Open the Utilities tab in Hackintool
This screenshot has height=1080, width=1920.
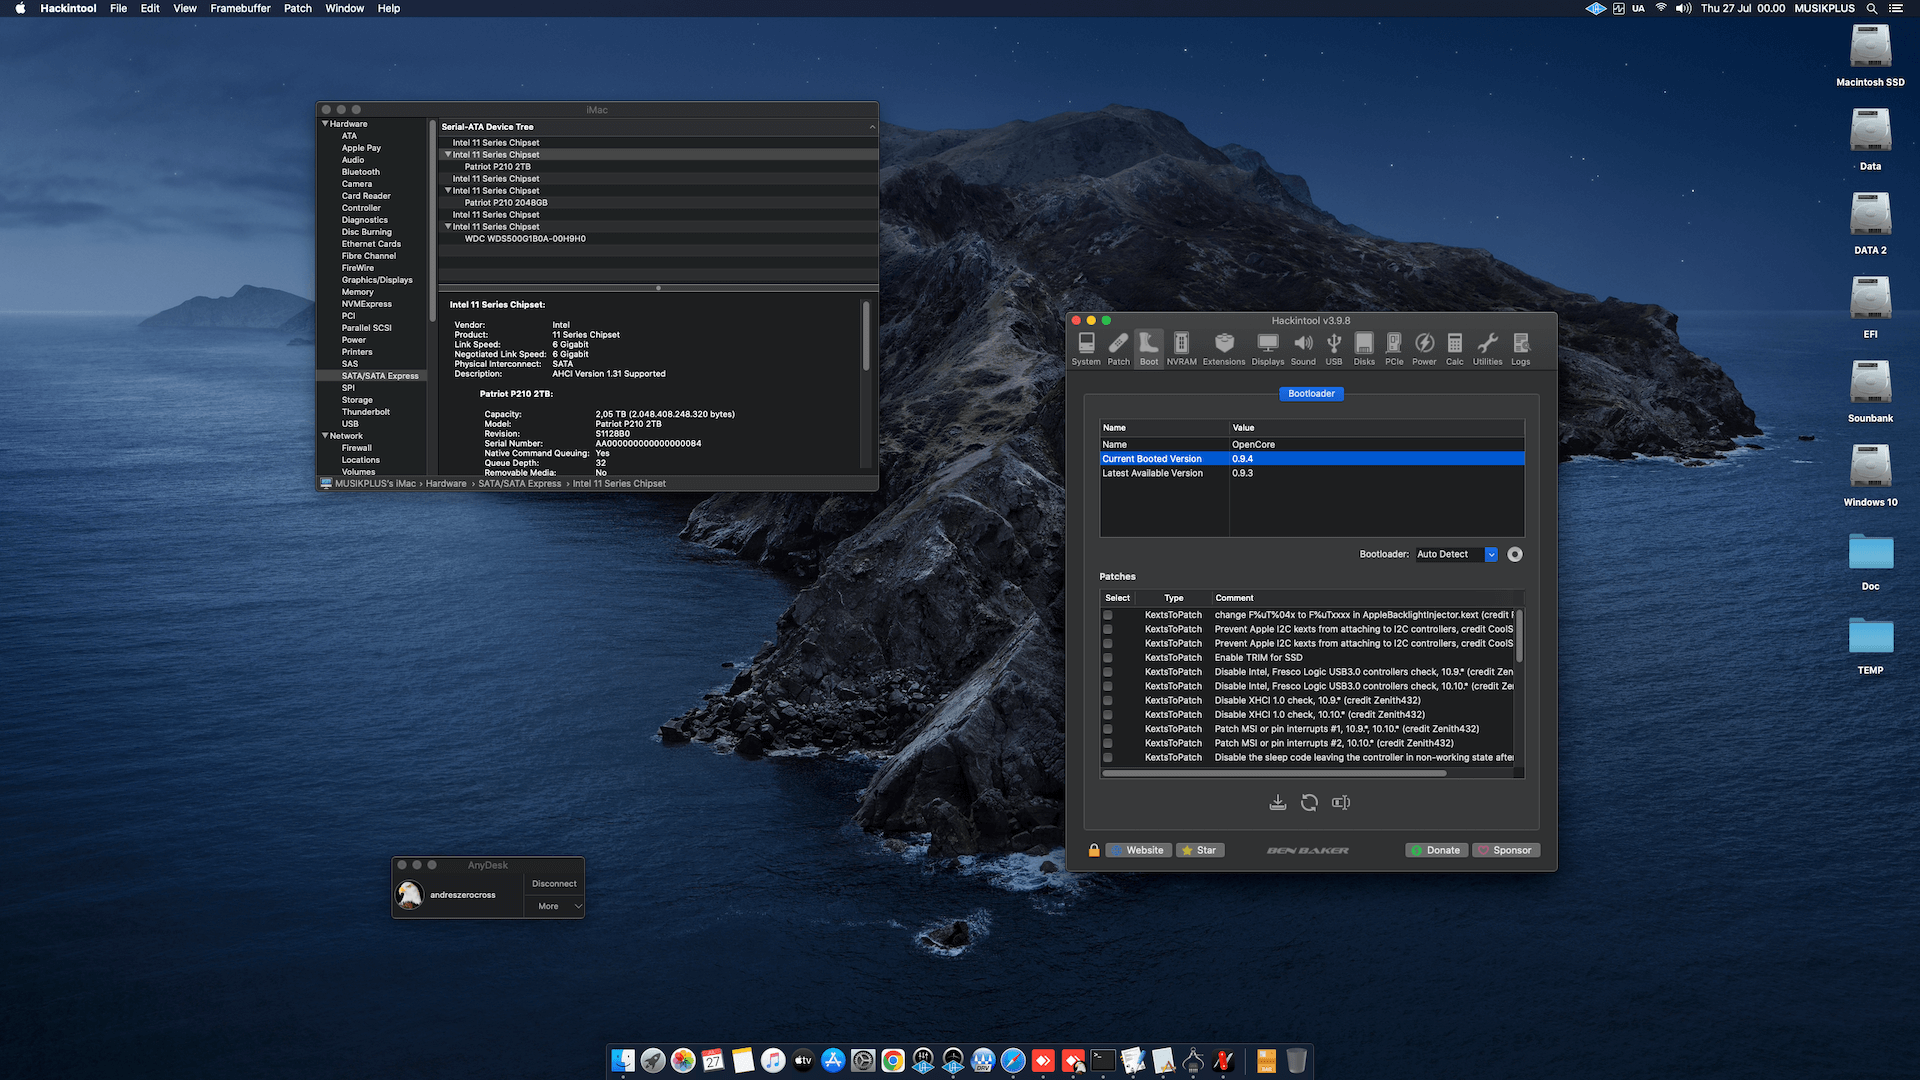(1487, 349)
